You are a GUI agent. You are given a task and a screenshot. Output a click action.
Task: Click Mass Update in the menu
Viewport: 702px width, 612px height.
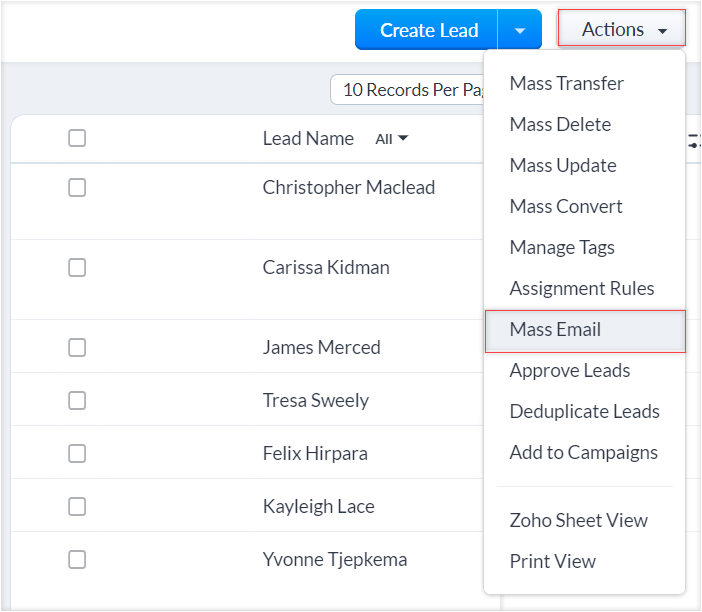pyautogui.click(x=563, y=165)
